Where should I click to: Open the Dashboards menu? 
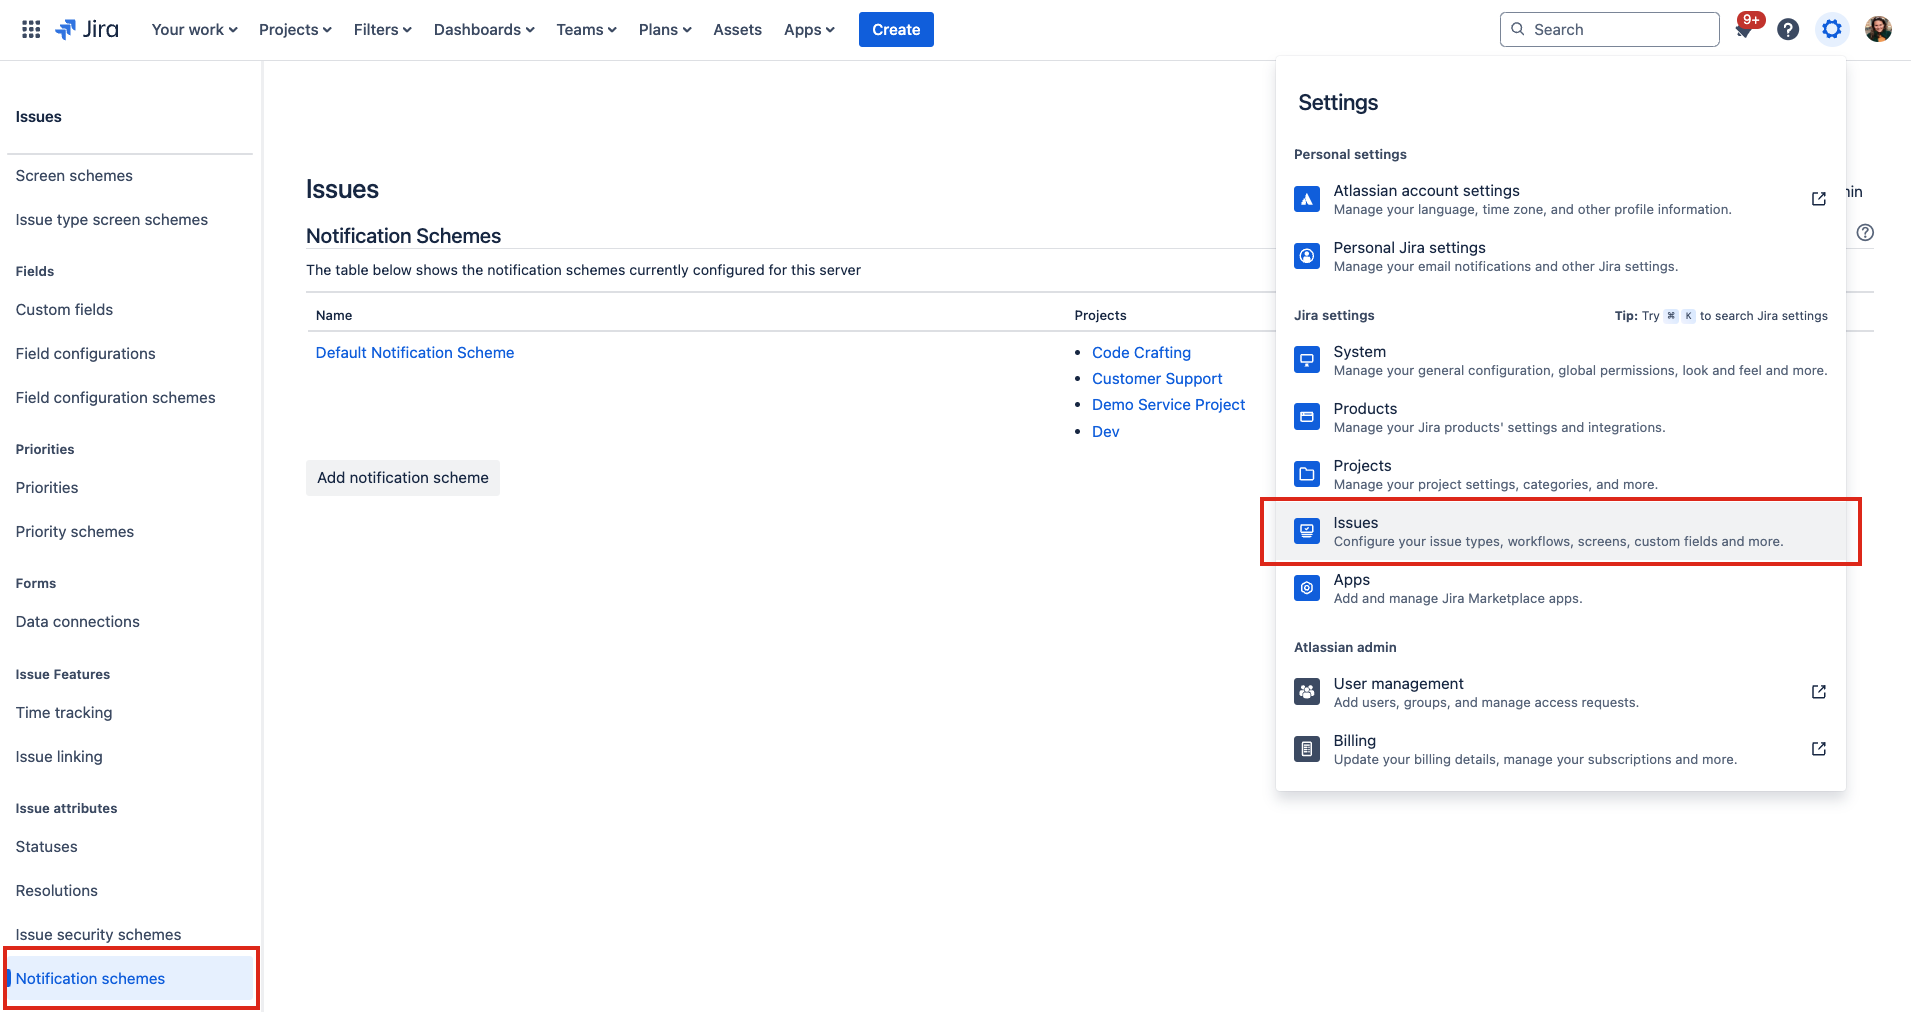tap(484, 30)
